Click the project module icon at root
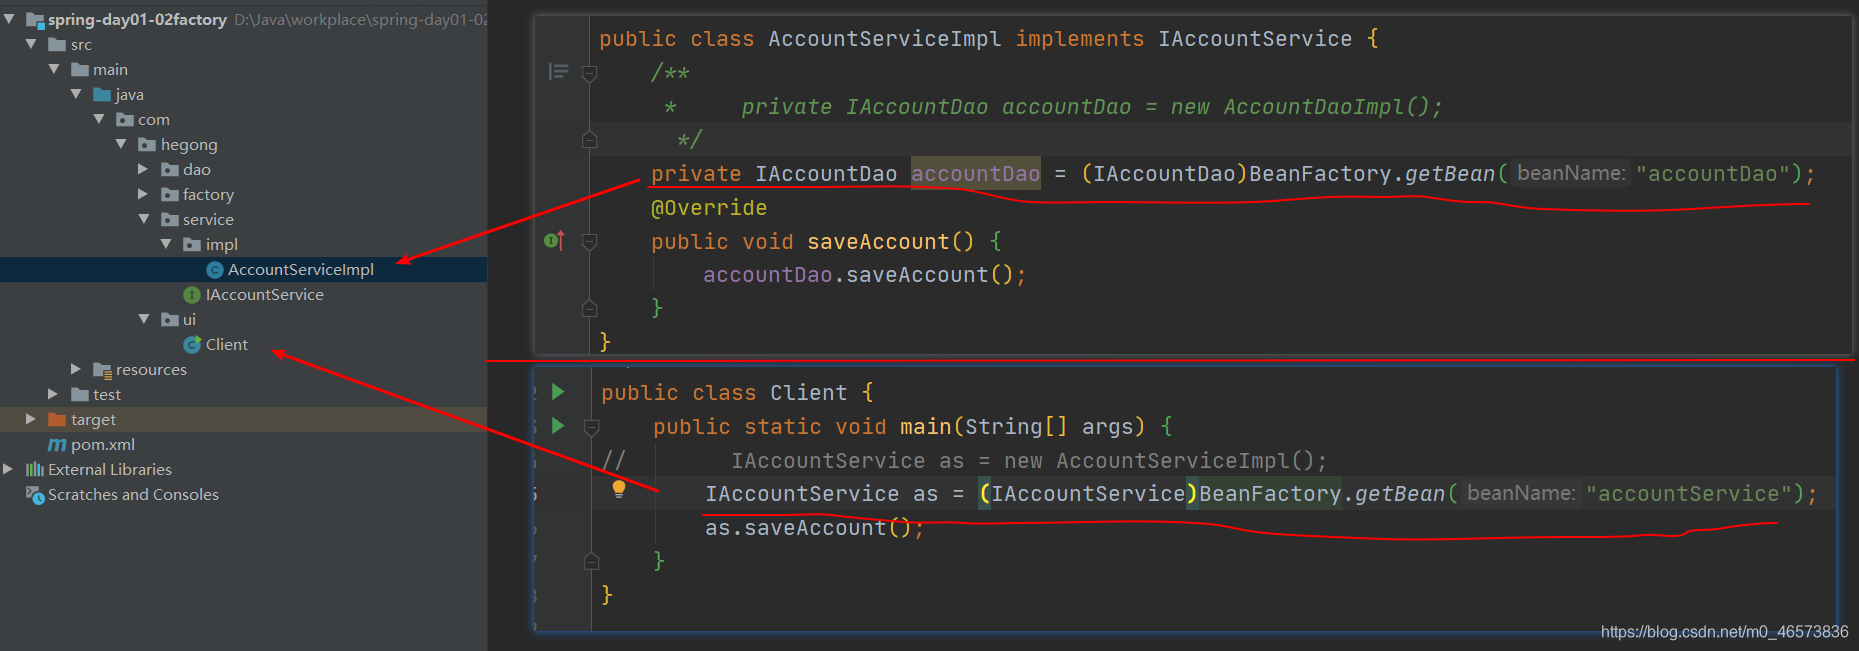 35,20
